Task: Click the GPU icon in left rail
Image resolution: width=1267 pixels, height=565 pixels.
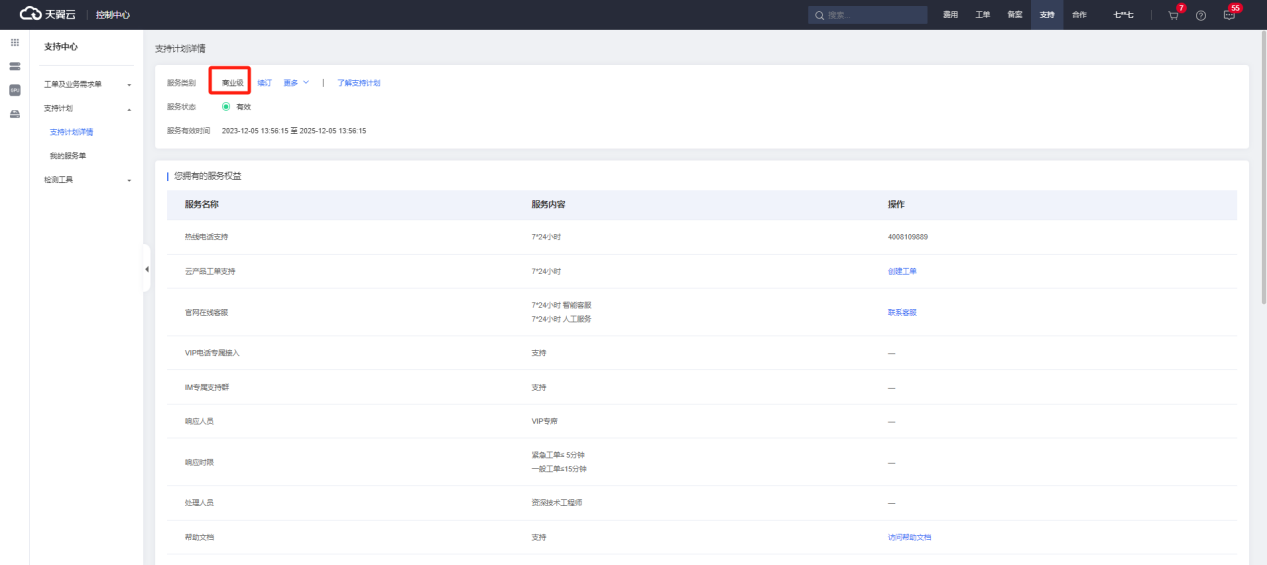Action: (x=14, y=90)
